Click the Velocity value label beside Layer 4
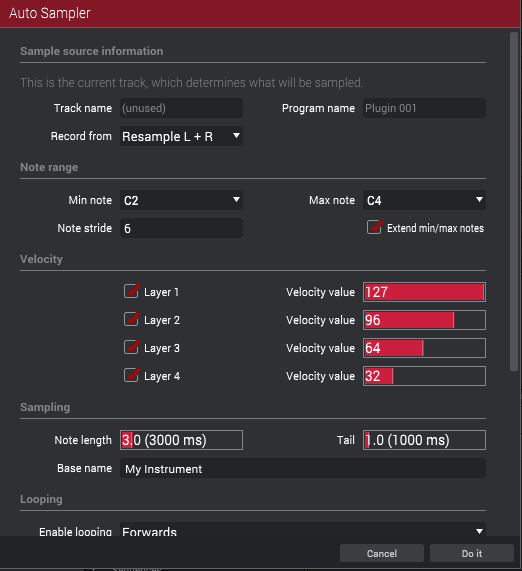The width and height of the screenshot is (522, 571). click(320, 376)
